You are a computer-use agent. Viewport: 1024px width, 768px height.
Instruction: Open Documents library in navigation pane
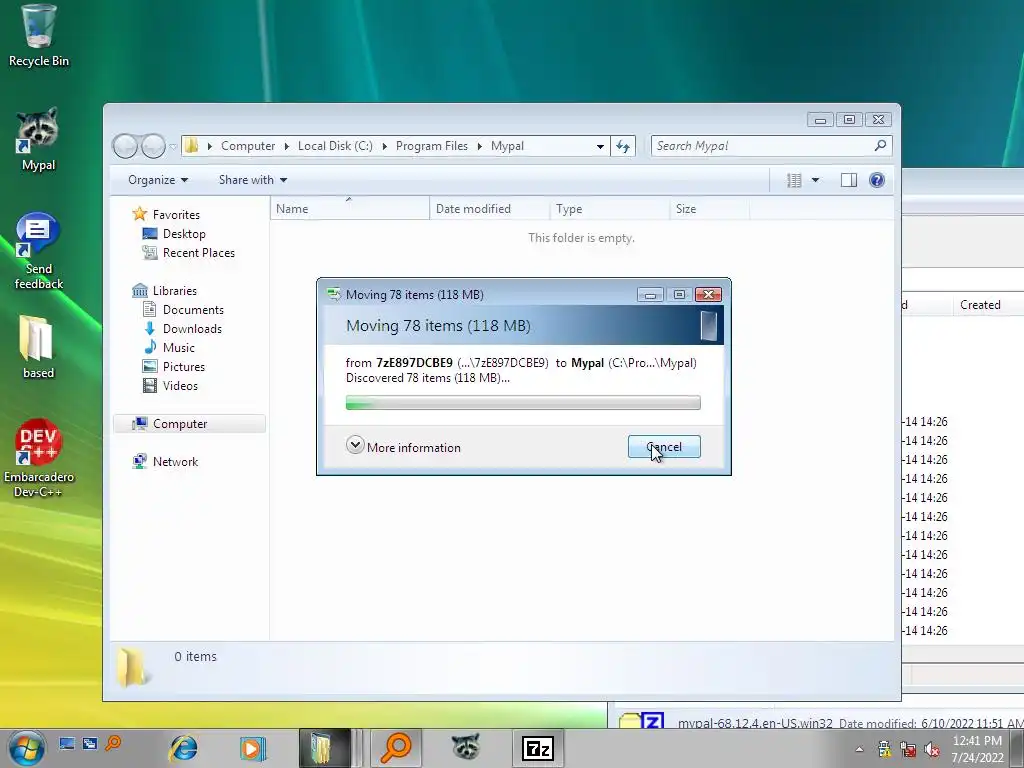193,310
